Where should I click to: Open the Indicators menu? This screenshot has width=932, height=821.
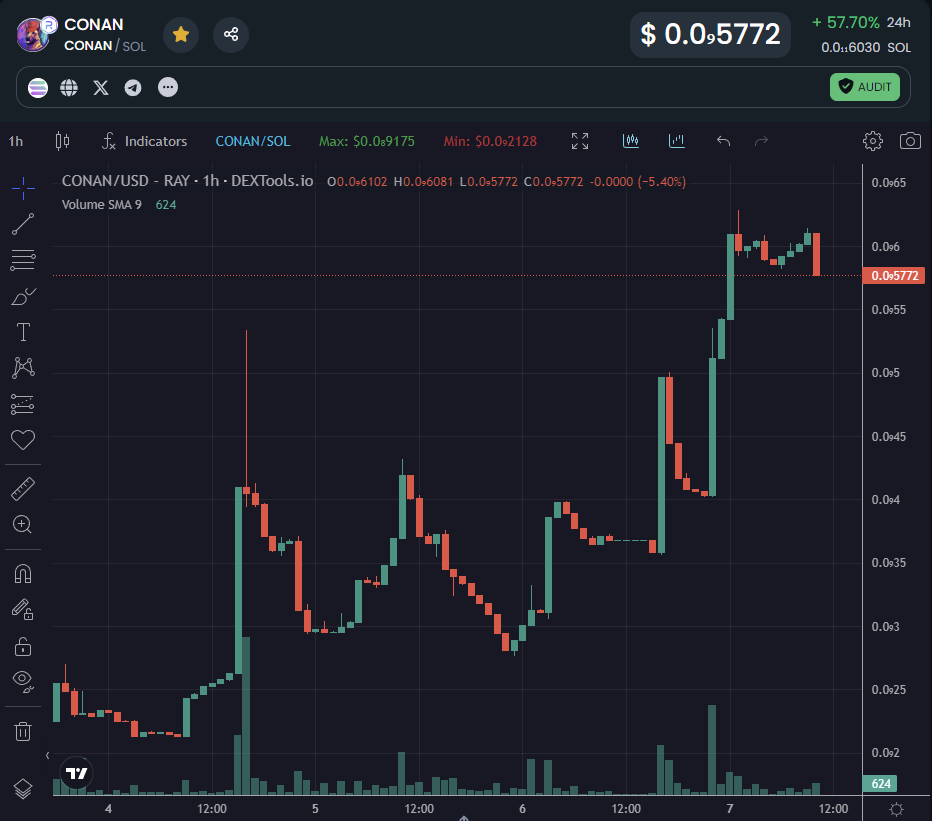coord(144,141)
